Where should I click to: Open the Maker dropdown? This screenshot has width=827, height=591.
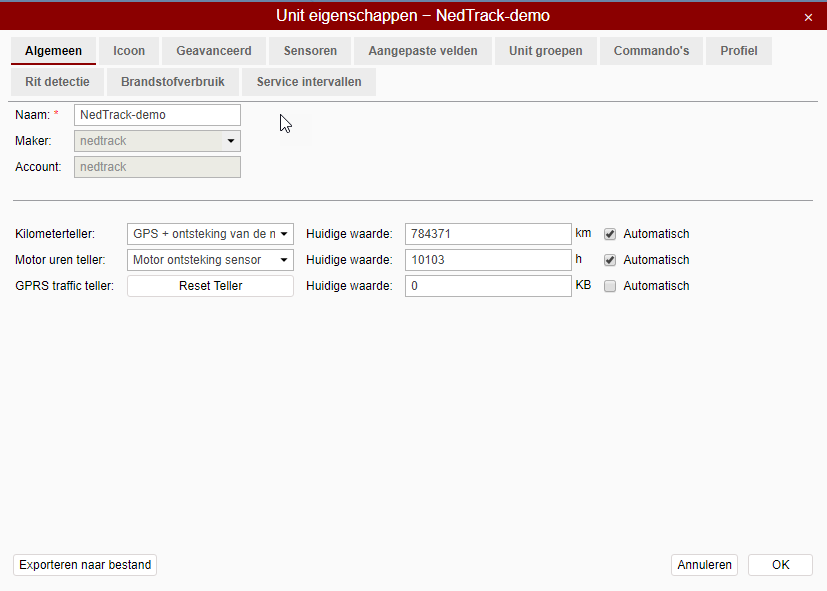coord(157,141)
